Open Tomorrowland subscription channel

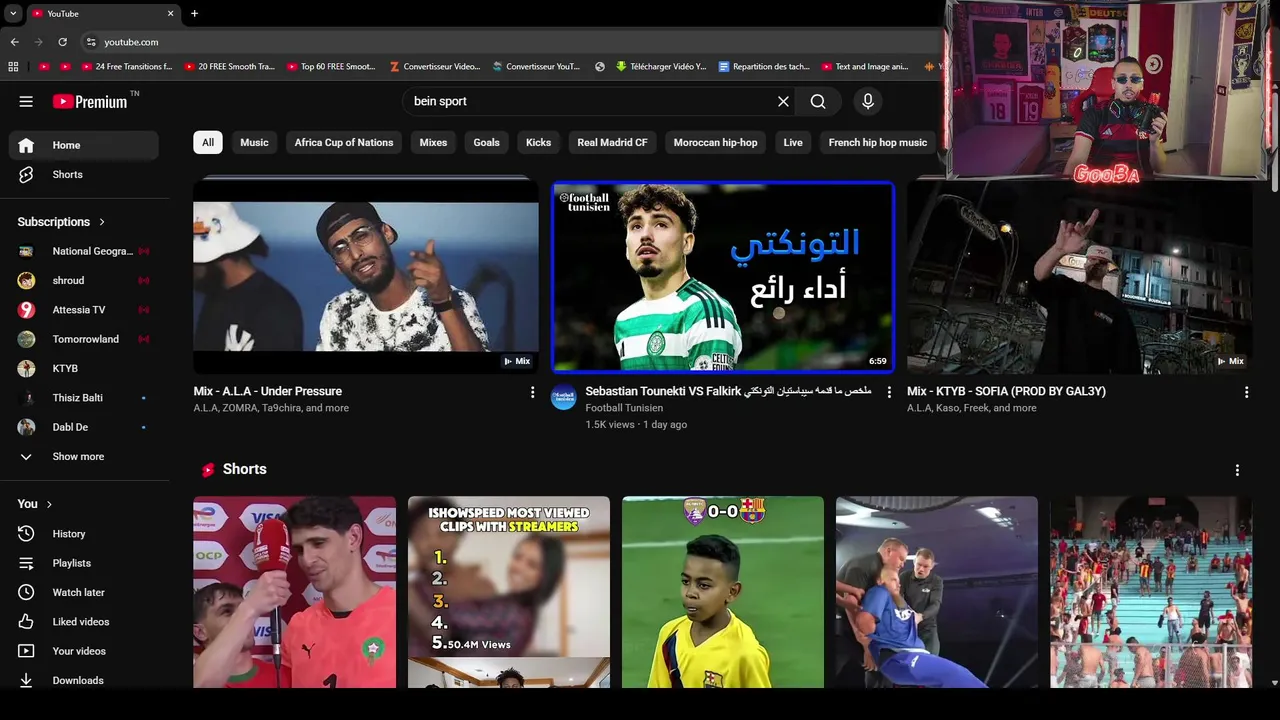point(83,339)
